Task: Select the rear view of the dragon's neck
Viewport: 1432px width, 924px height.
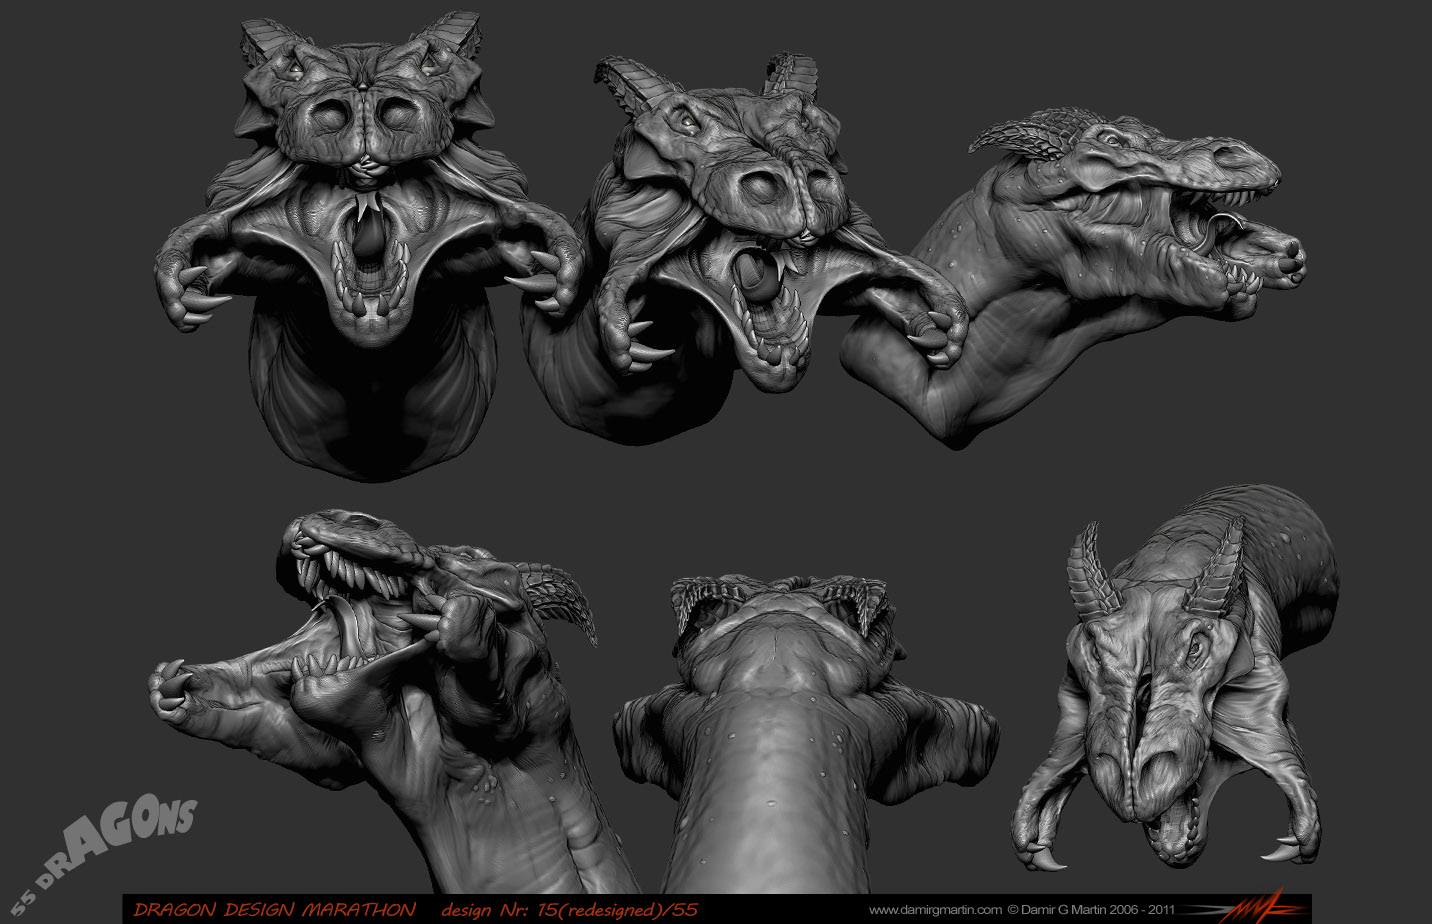Action: tap(805, 735)
